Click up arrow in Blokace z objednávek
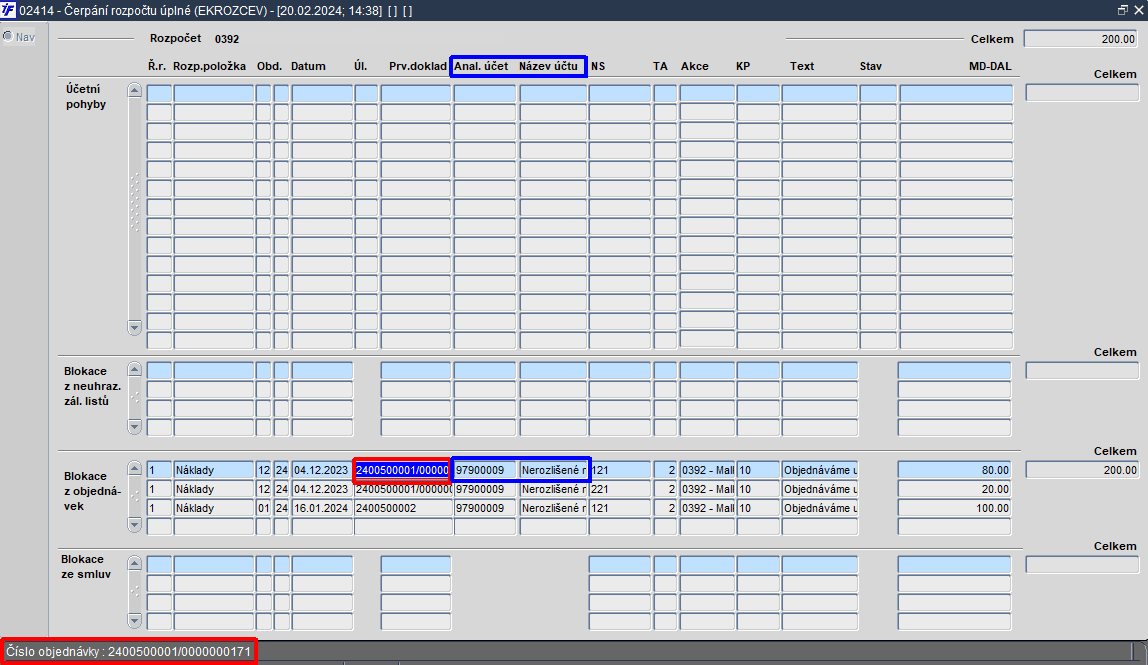Viewport: 1148px width, 665px height. click(134, 468)
